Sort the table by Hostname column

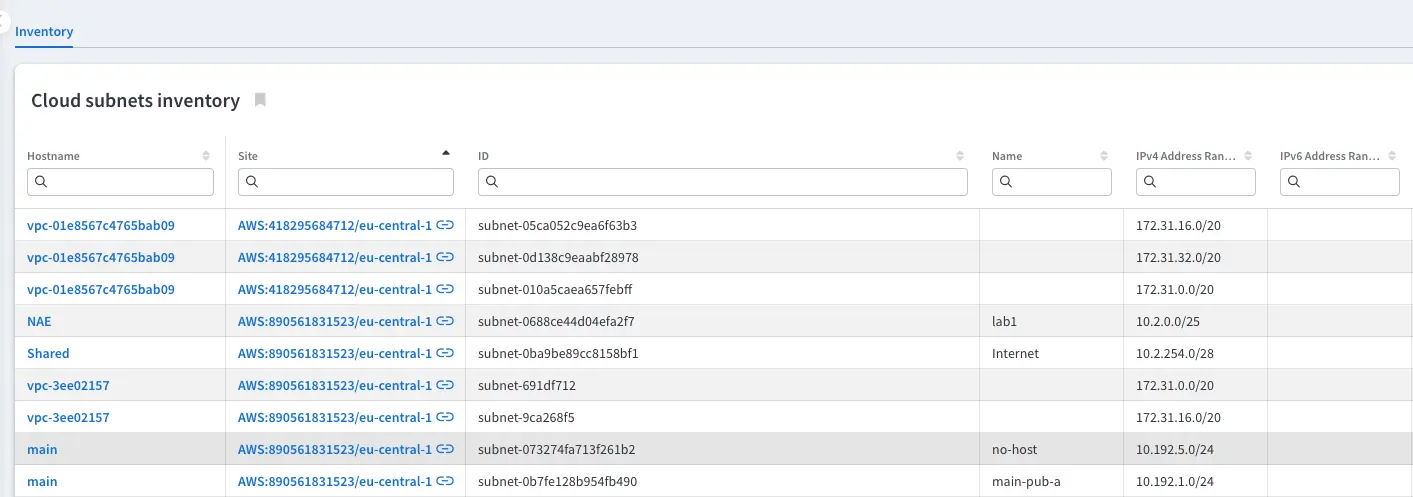[x=206, y=156]
